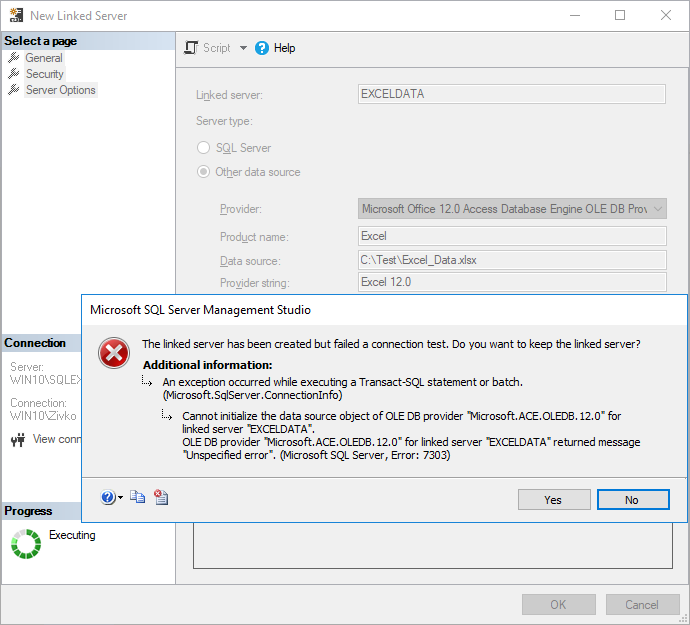Image resolution: width=690 pixels, height=625 pixels.
Task: Open the Security page
Action: click(x=45, y=74)
